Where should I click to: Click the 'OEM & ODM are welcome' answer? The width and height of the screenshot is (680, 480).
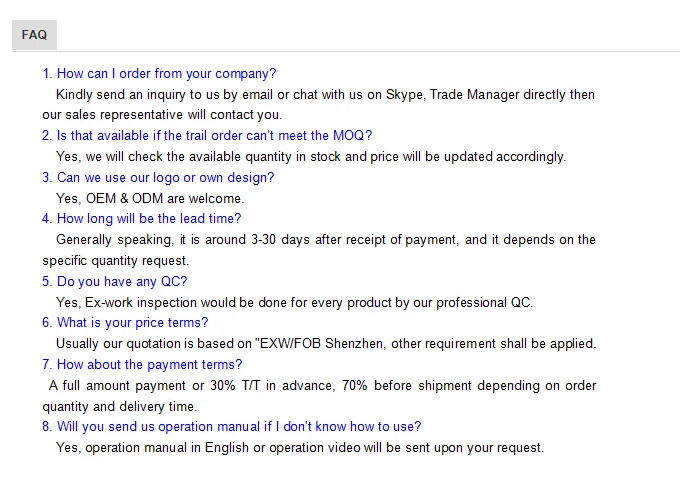[x=150, y=198]
